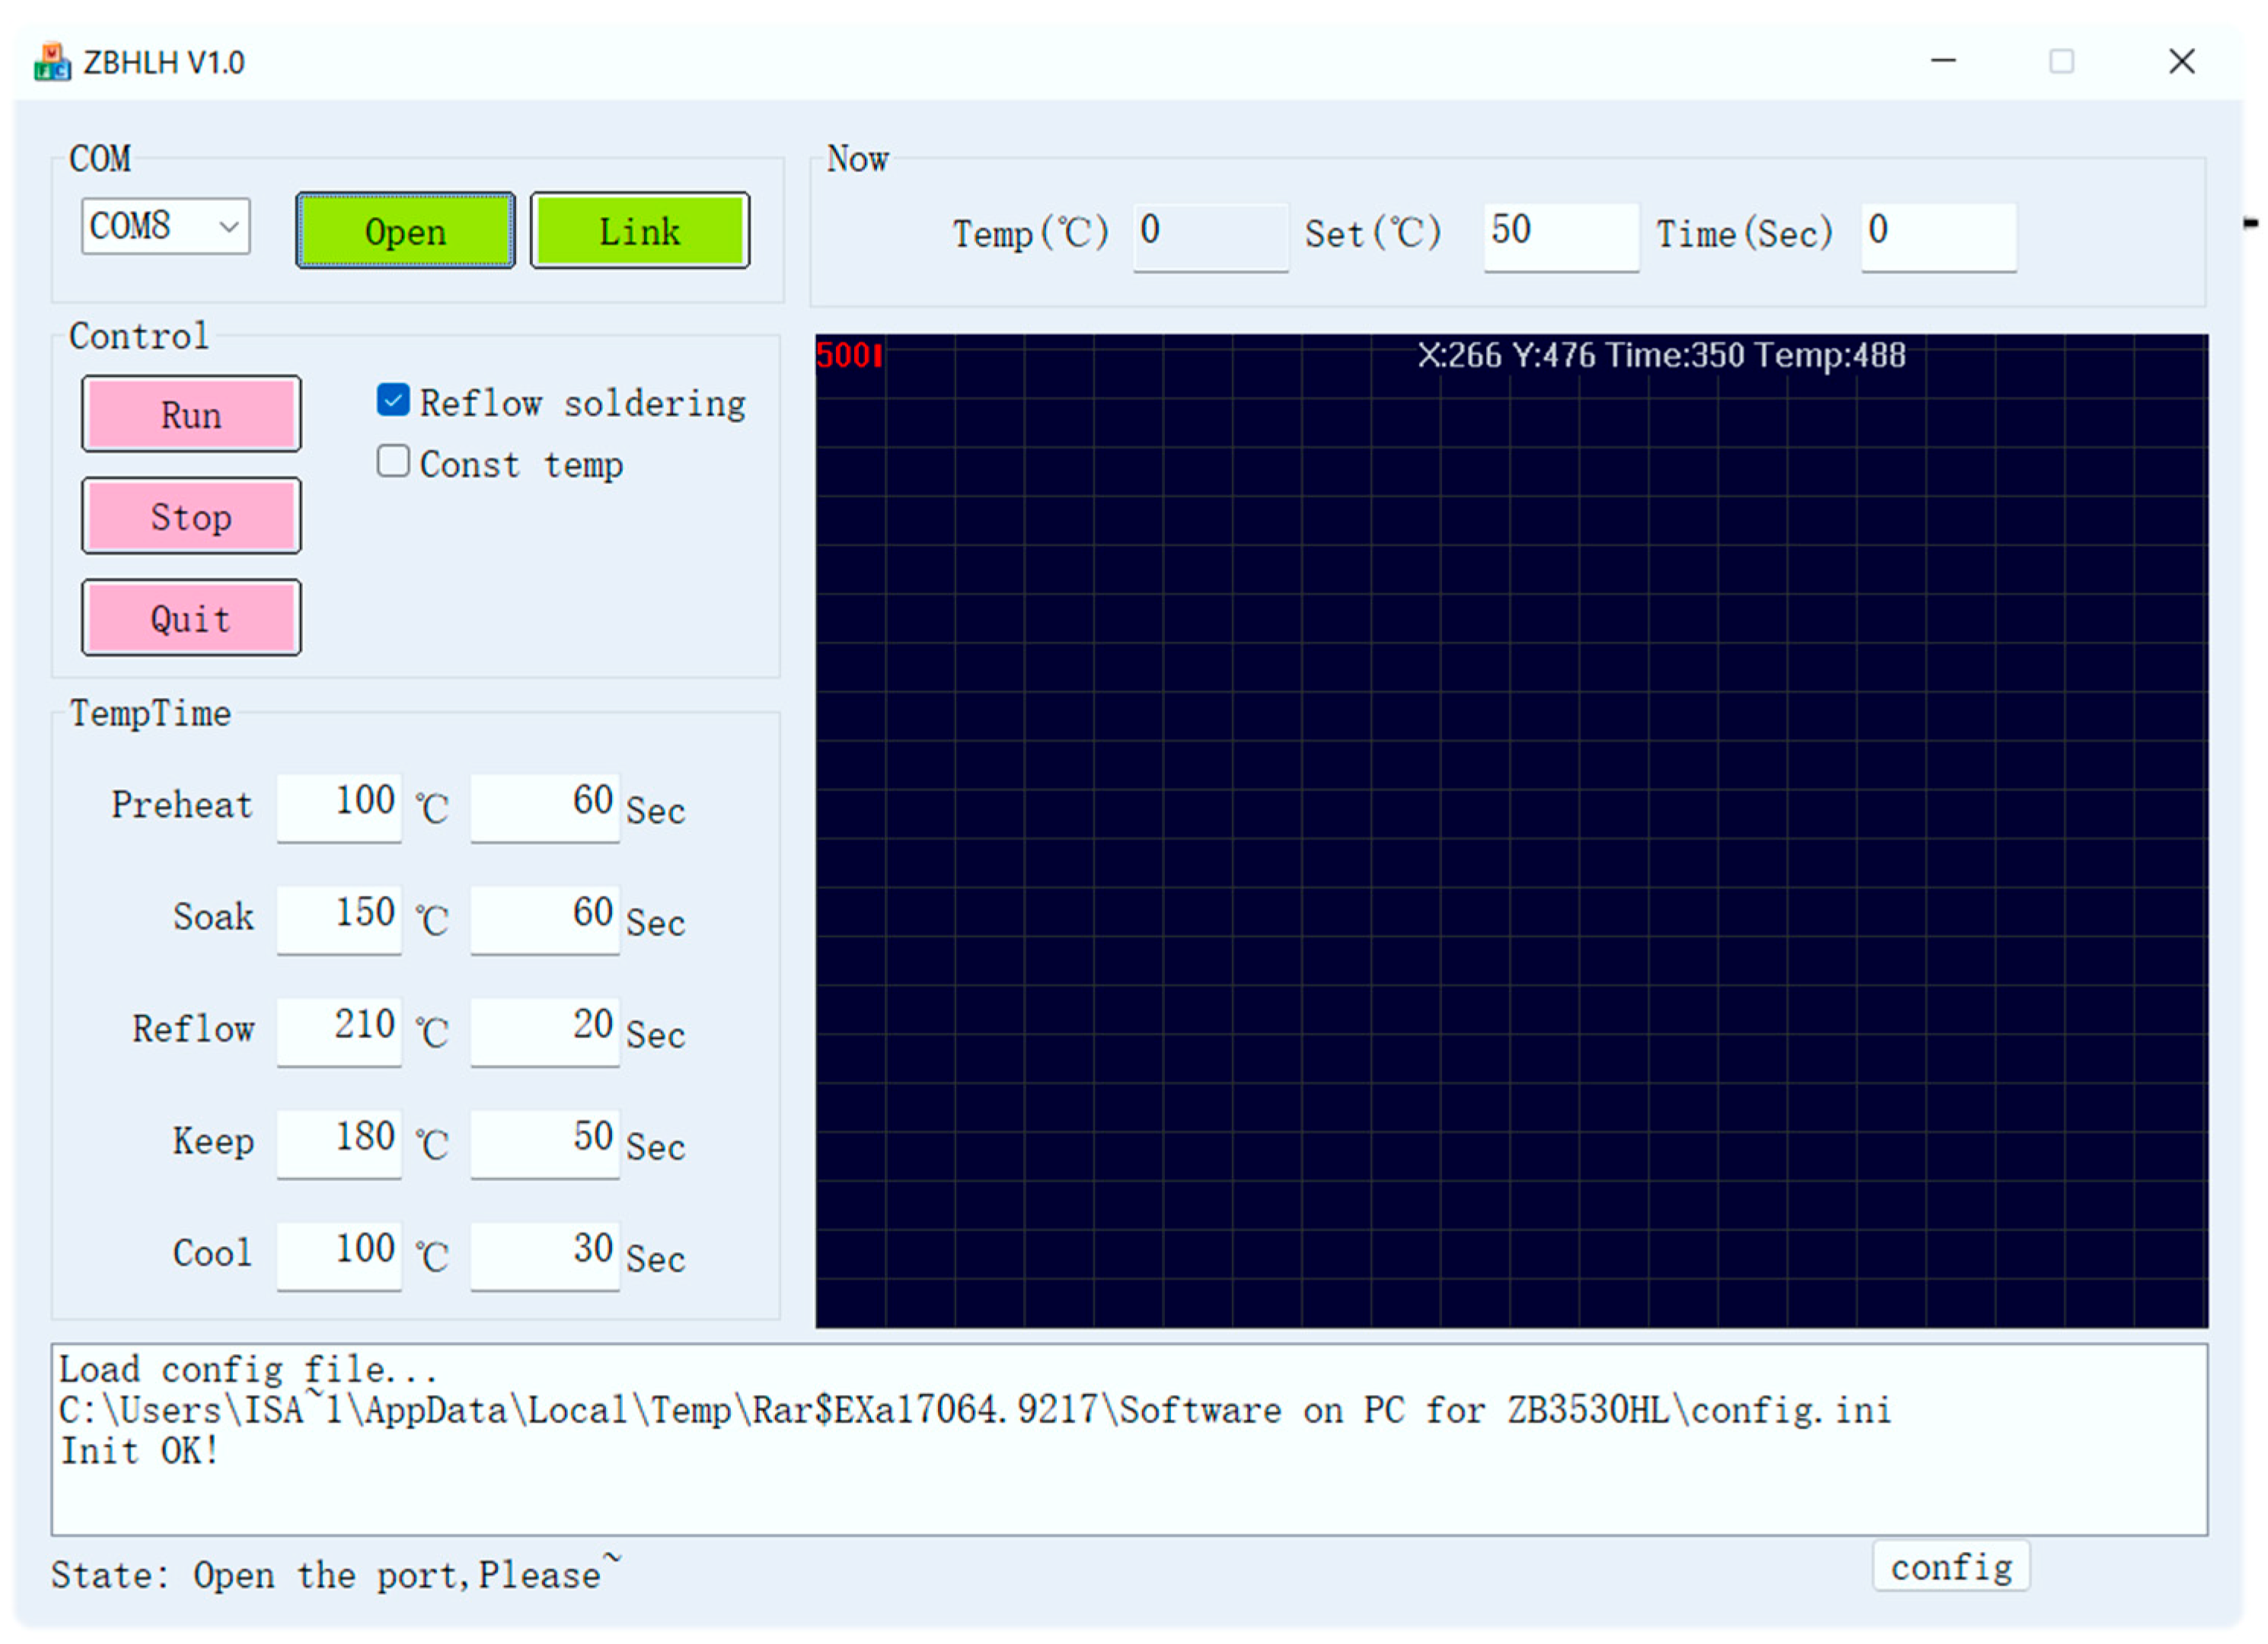
Task: Click the Set (℃) value field
Action: (x=1560, y=235)
